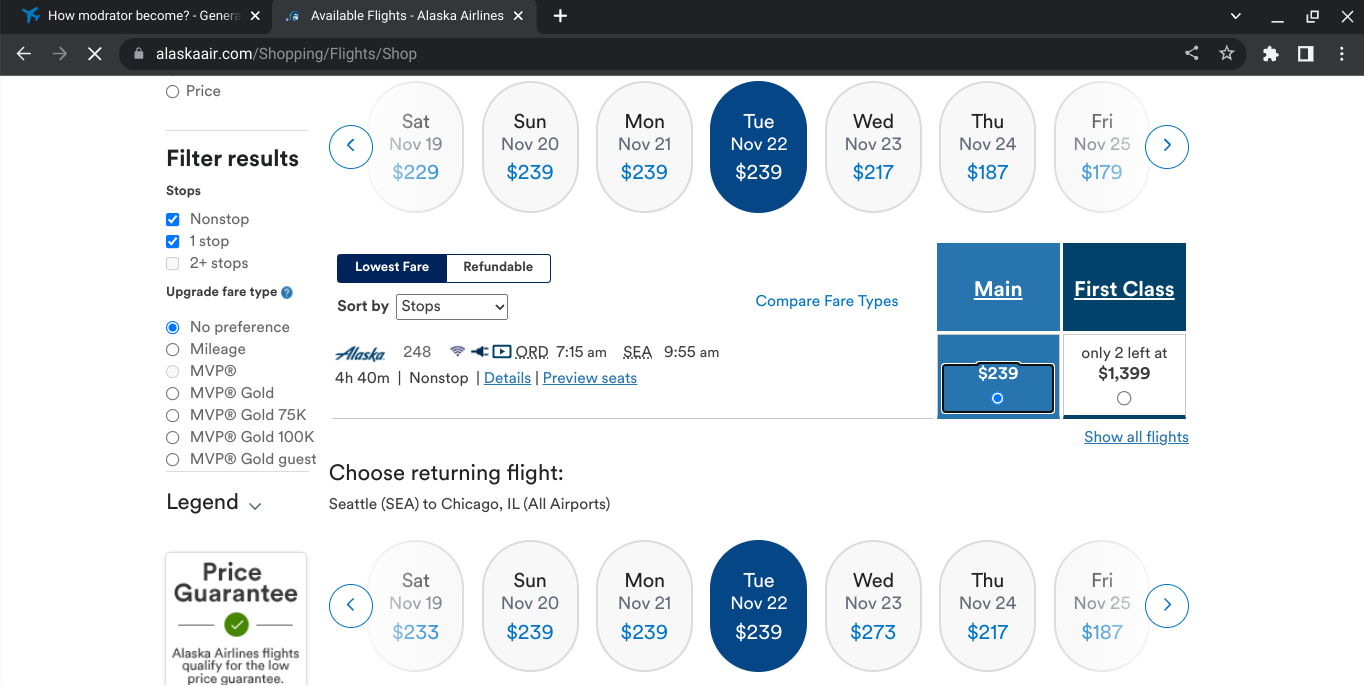The height and width of the screenshot is (685, 1364).
Task: Choose returning Fri Nov 25 at $187
Action: (x=1102, y=606)
